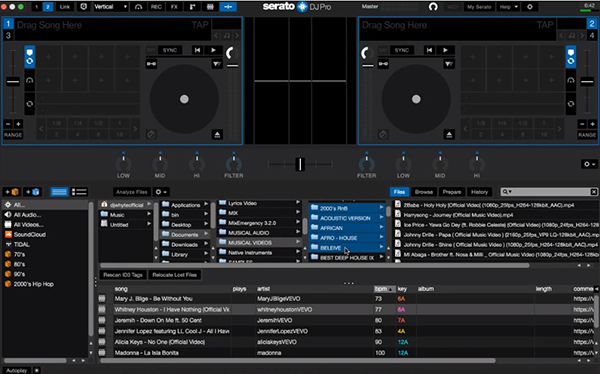
Task: Switch to the History tab
Action: point(479,192)
